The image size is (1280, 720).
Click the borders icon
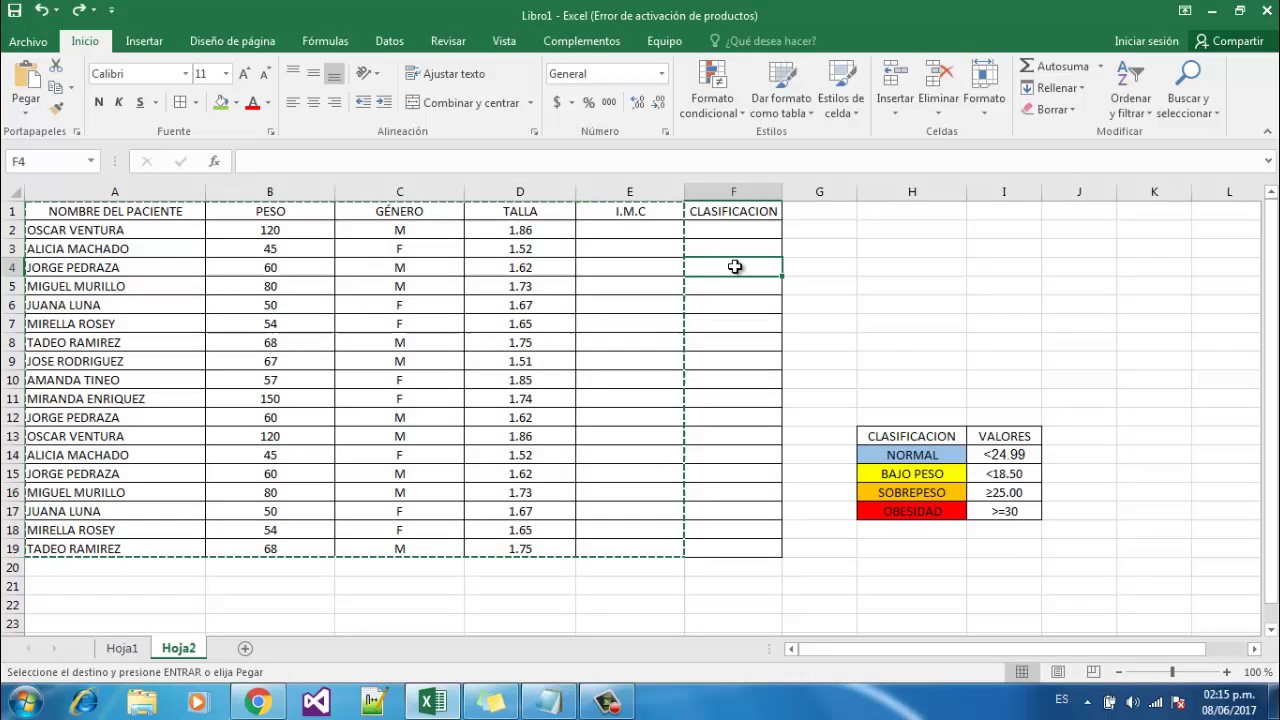click(x=180, y=102)
